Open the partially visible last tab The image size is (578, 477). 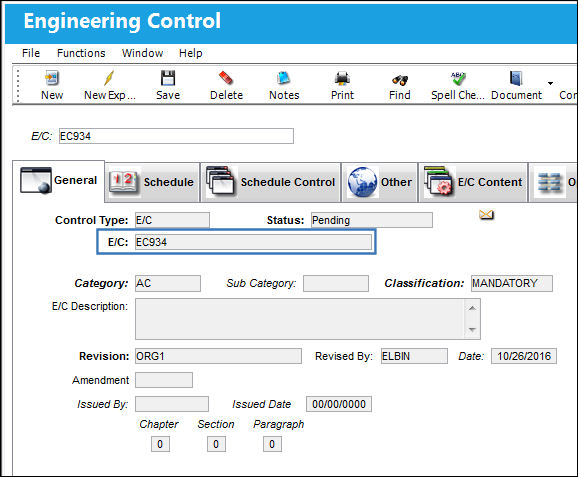pyautogui.click(x=553, y=182)
